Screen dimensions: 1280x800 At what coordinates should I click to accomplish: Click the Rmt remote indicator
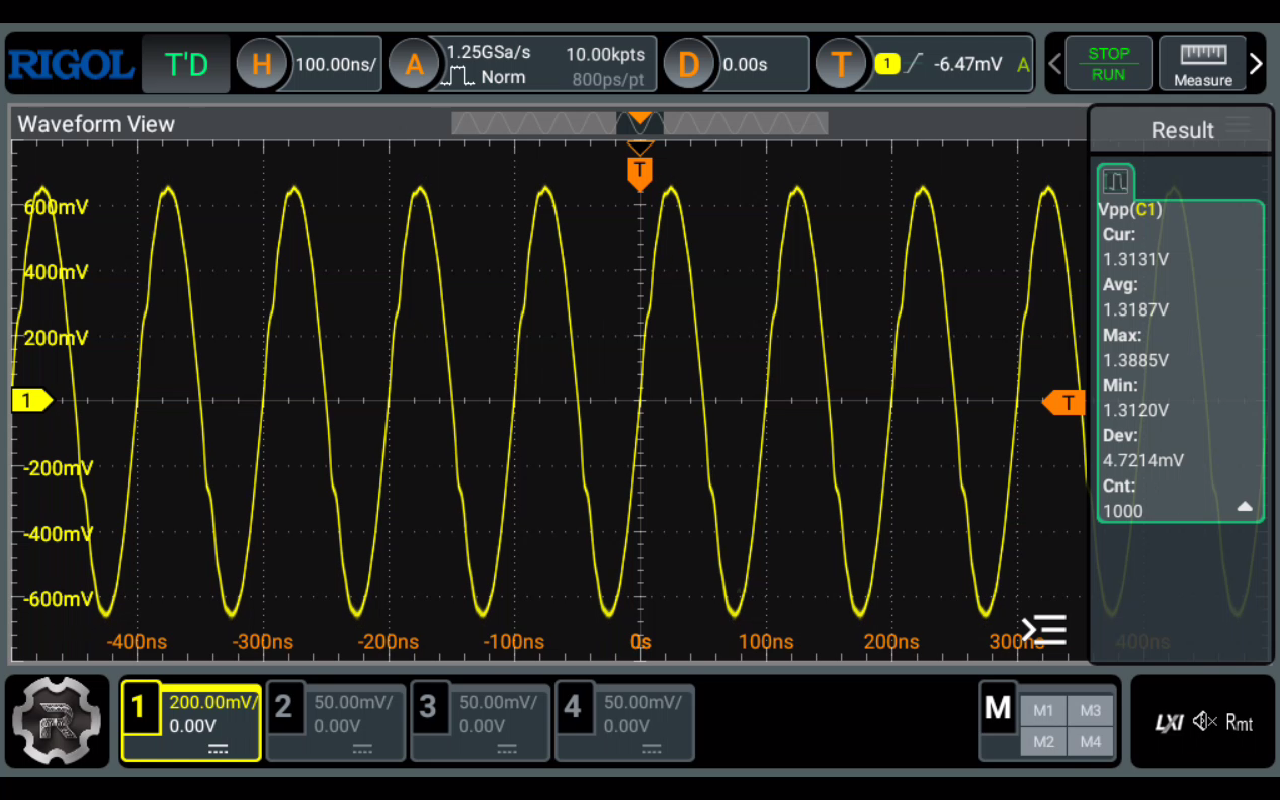(1239, 722)
